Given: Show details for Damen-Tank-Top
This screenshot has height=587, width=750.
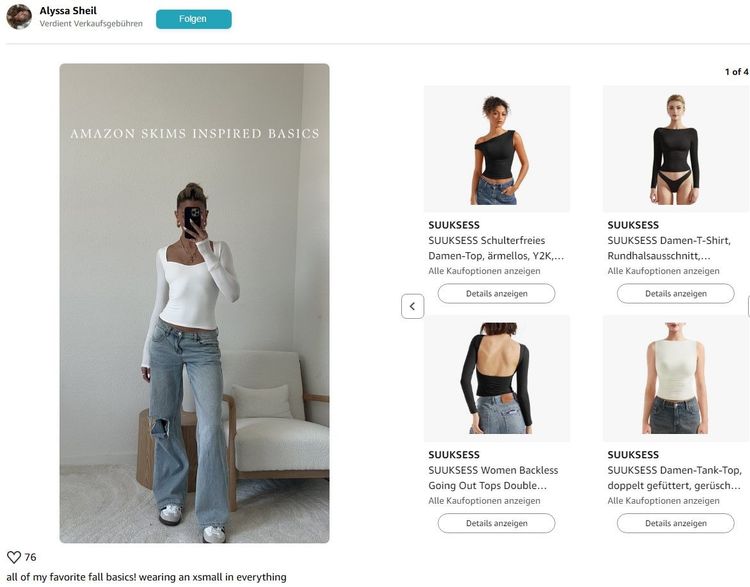Looking at the screenshot, I should pyautogui.click(x=675, y=523).
